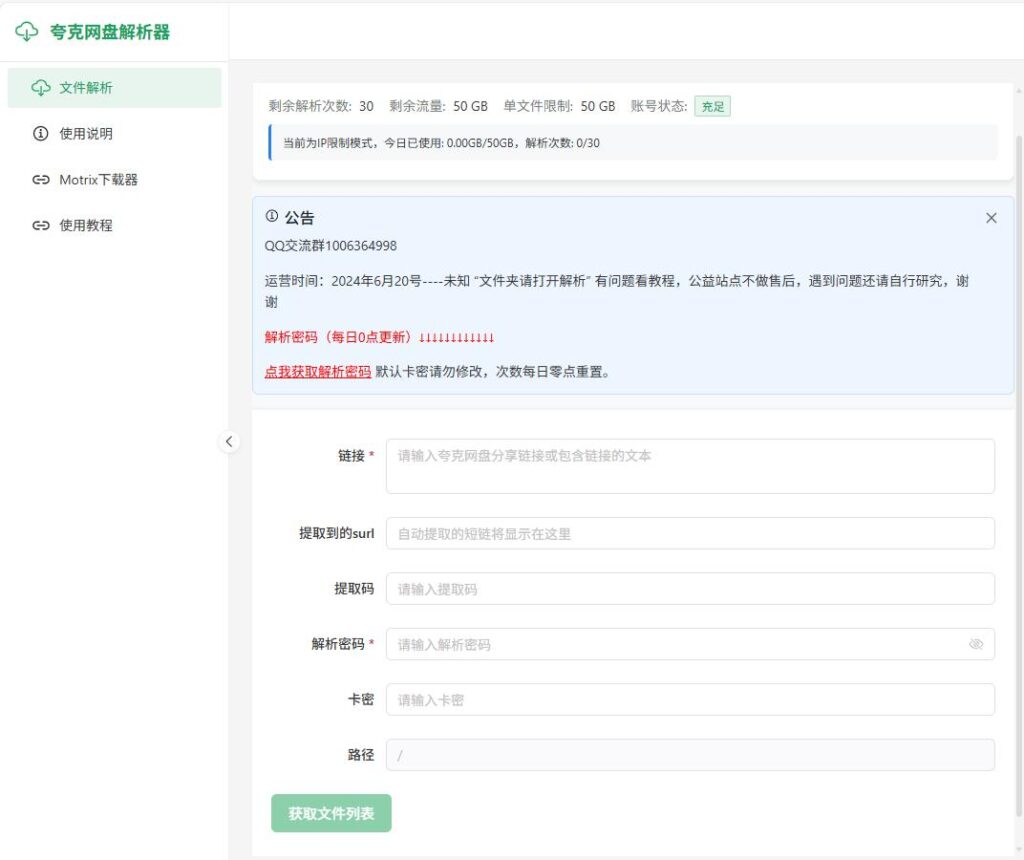Focus the 链接 share link text area
Viewport: 1024px width, 860px height.
click(x=690, y=466)
